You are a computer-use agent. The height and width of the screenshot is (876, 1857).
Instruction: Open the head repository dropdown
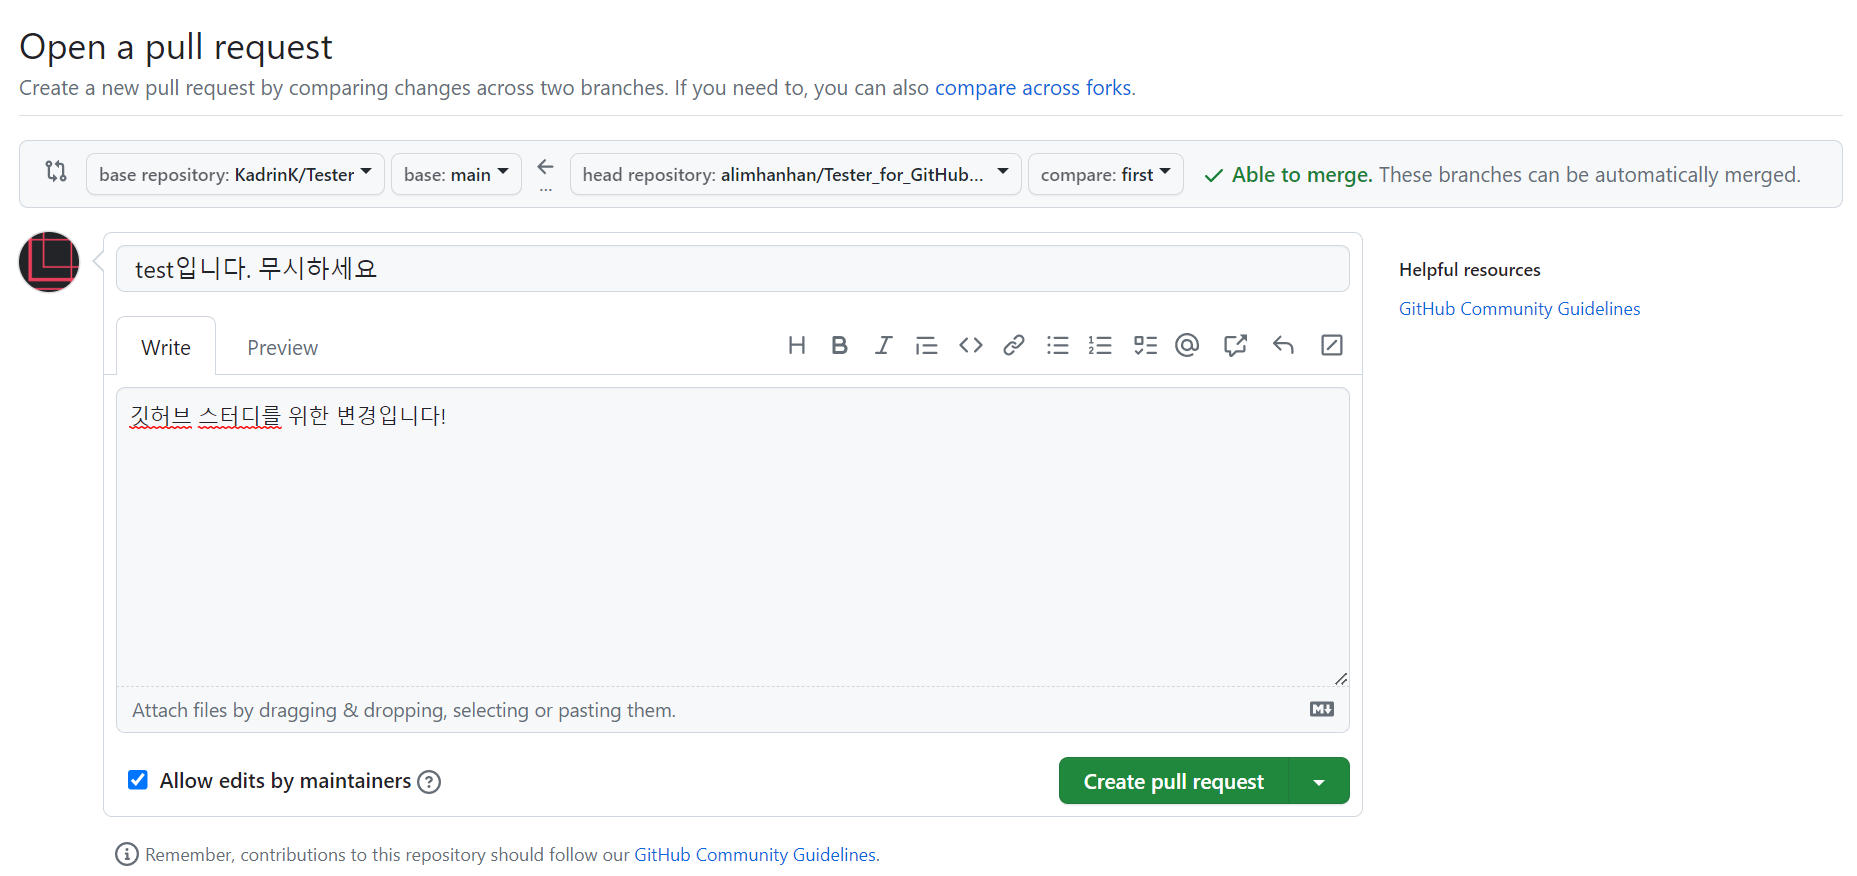pos(795,174)
